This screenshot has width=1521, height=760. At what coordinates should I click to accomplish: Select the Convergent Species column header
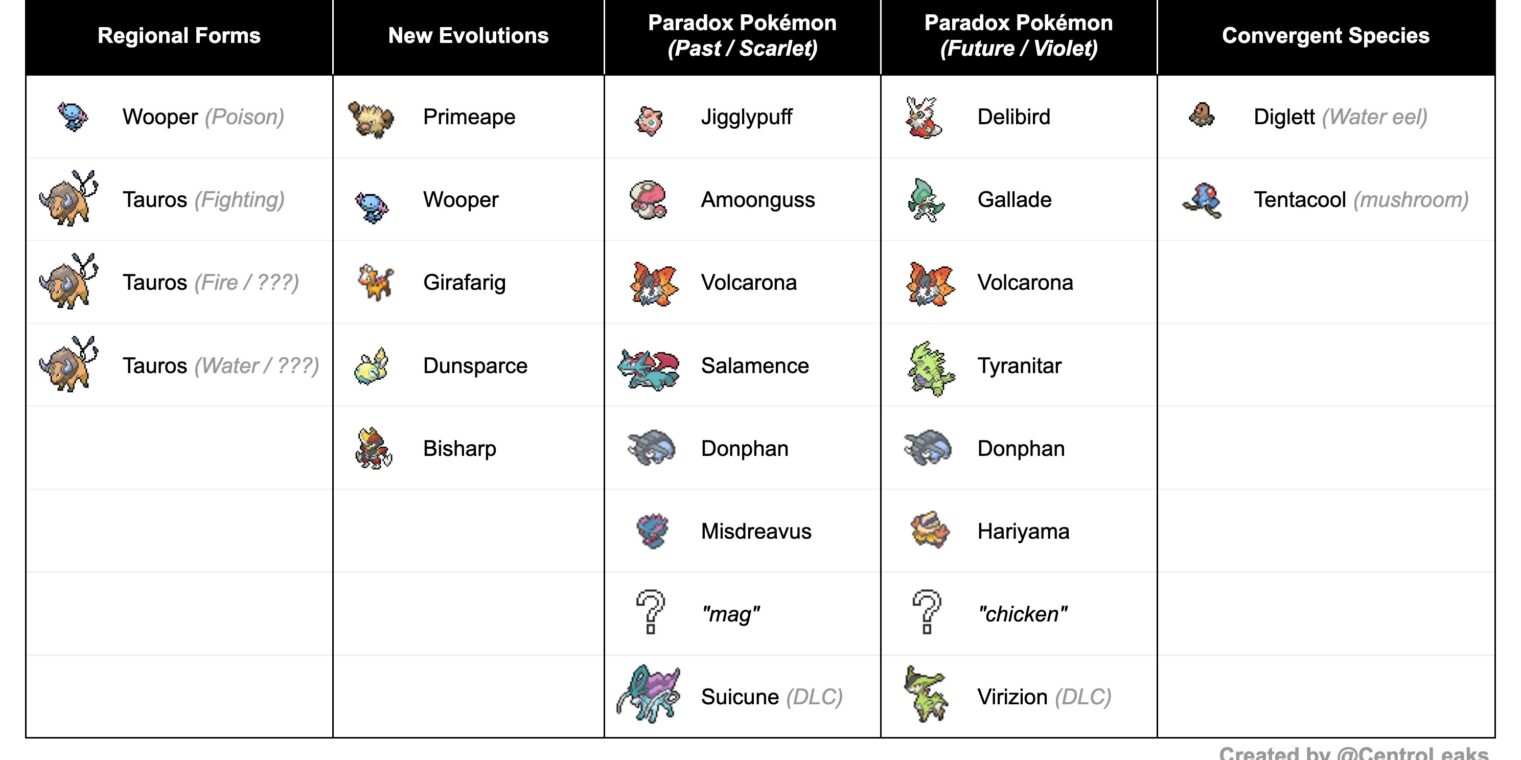click(1325, 36)
